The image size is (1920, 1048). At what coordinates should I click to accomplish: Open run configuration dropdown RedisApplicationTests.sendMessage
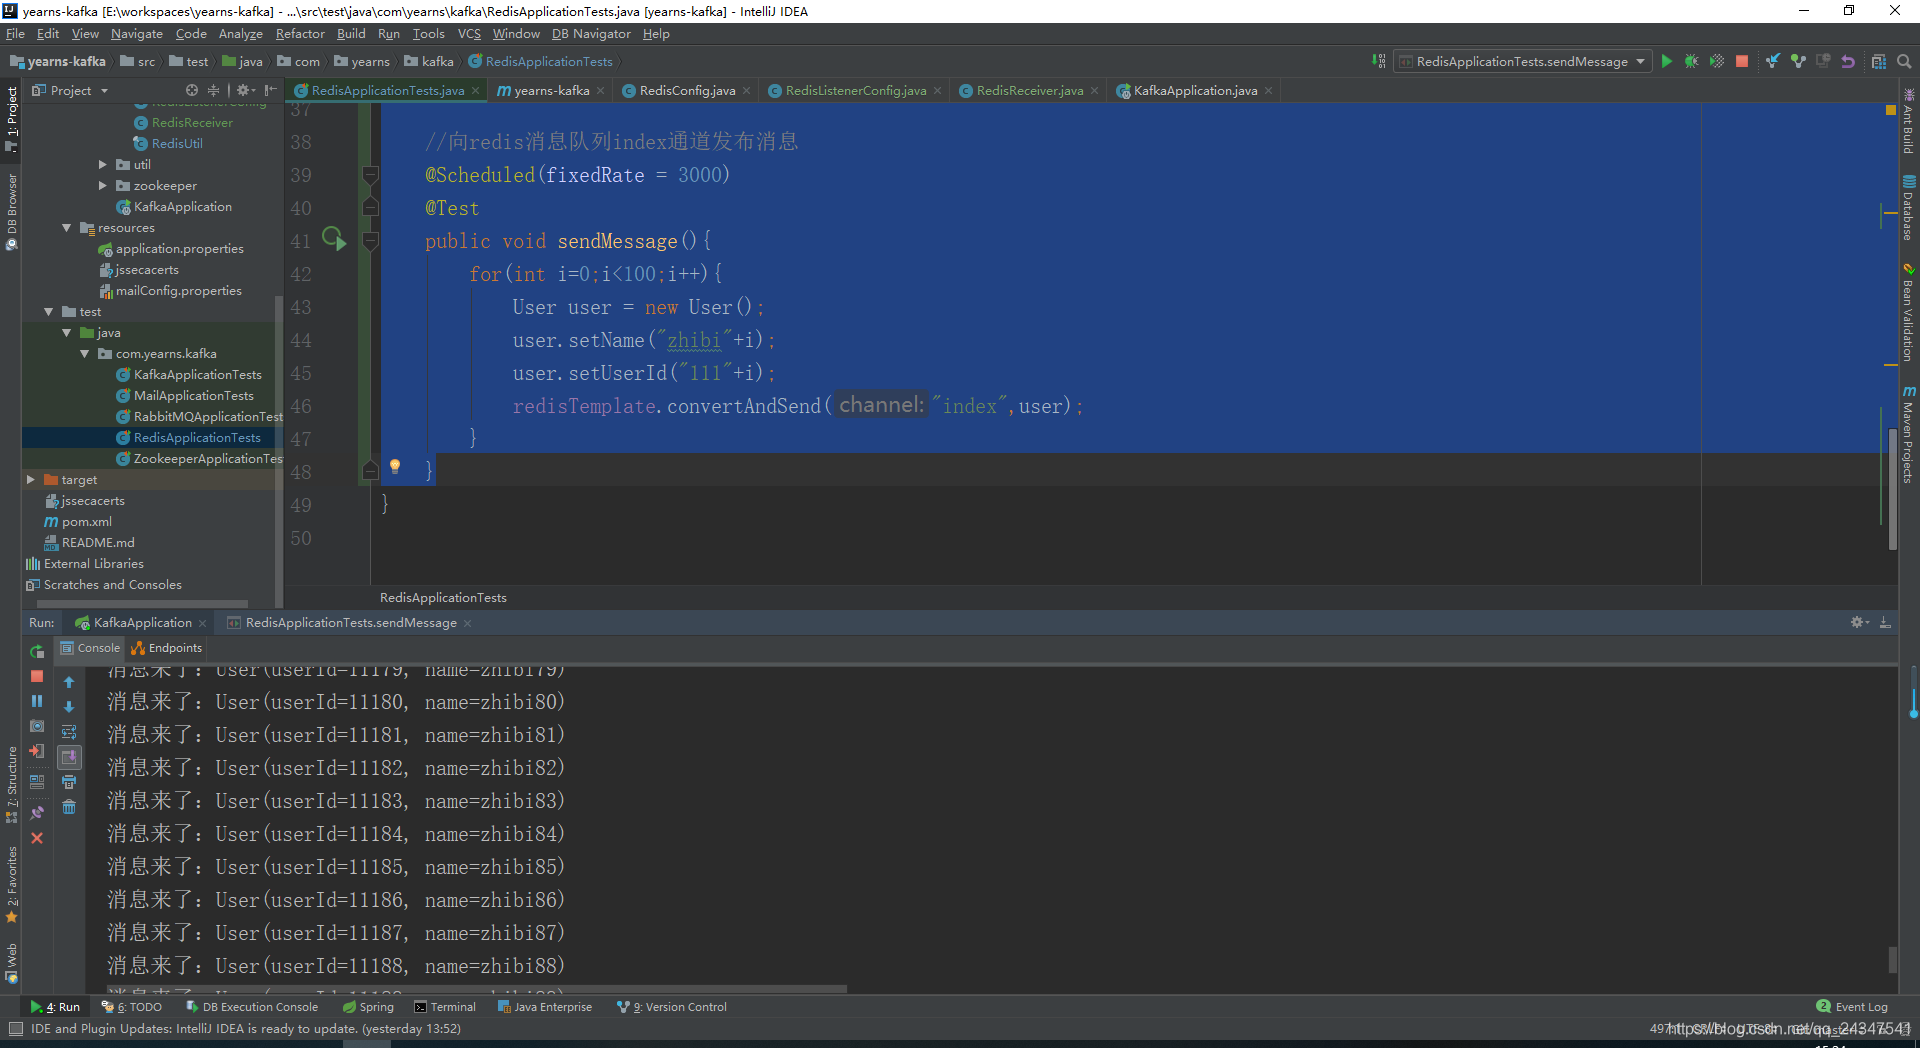1521,61
